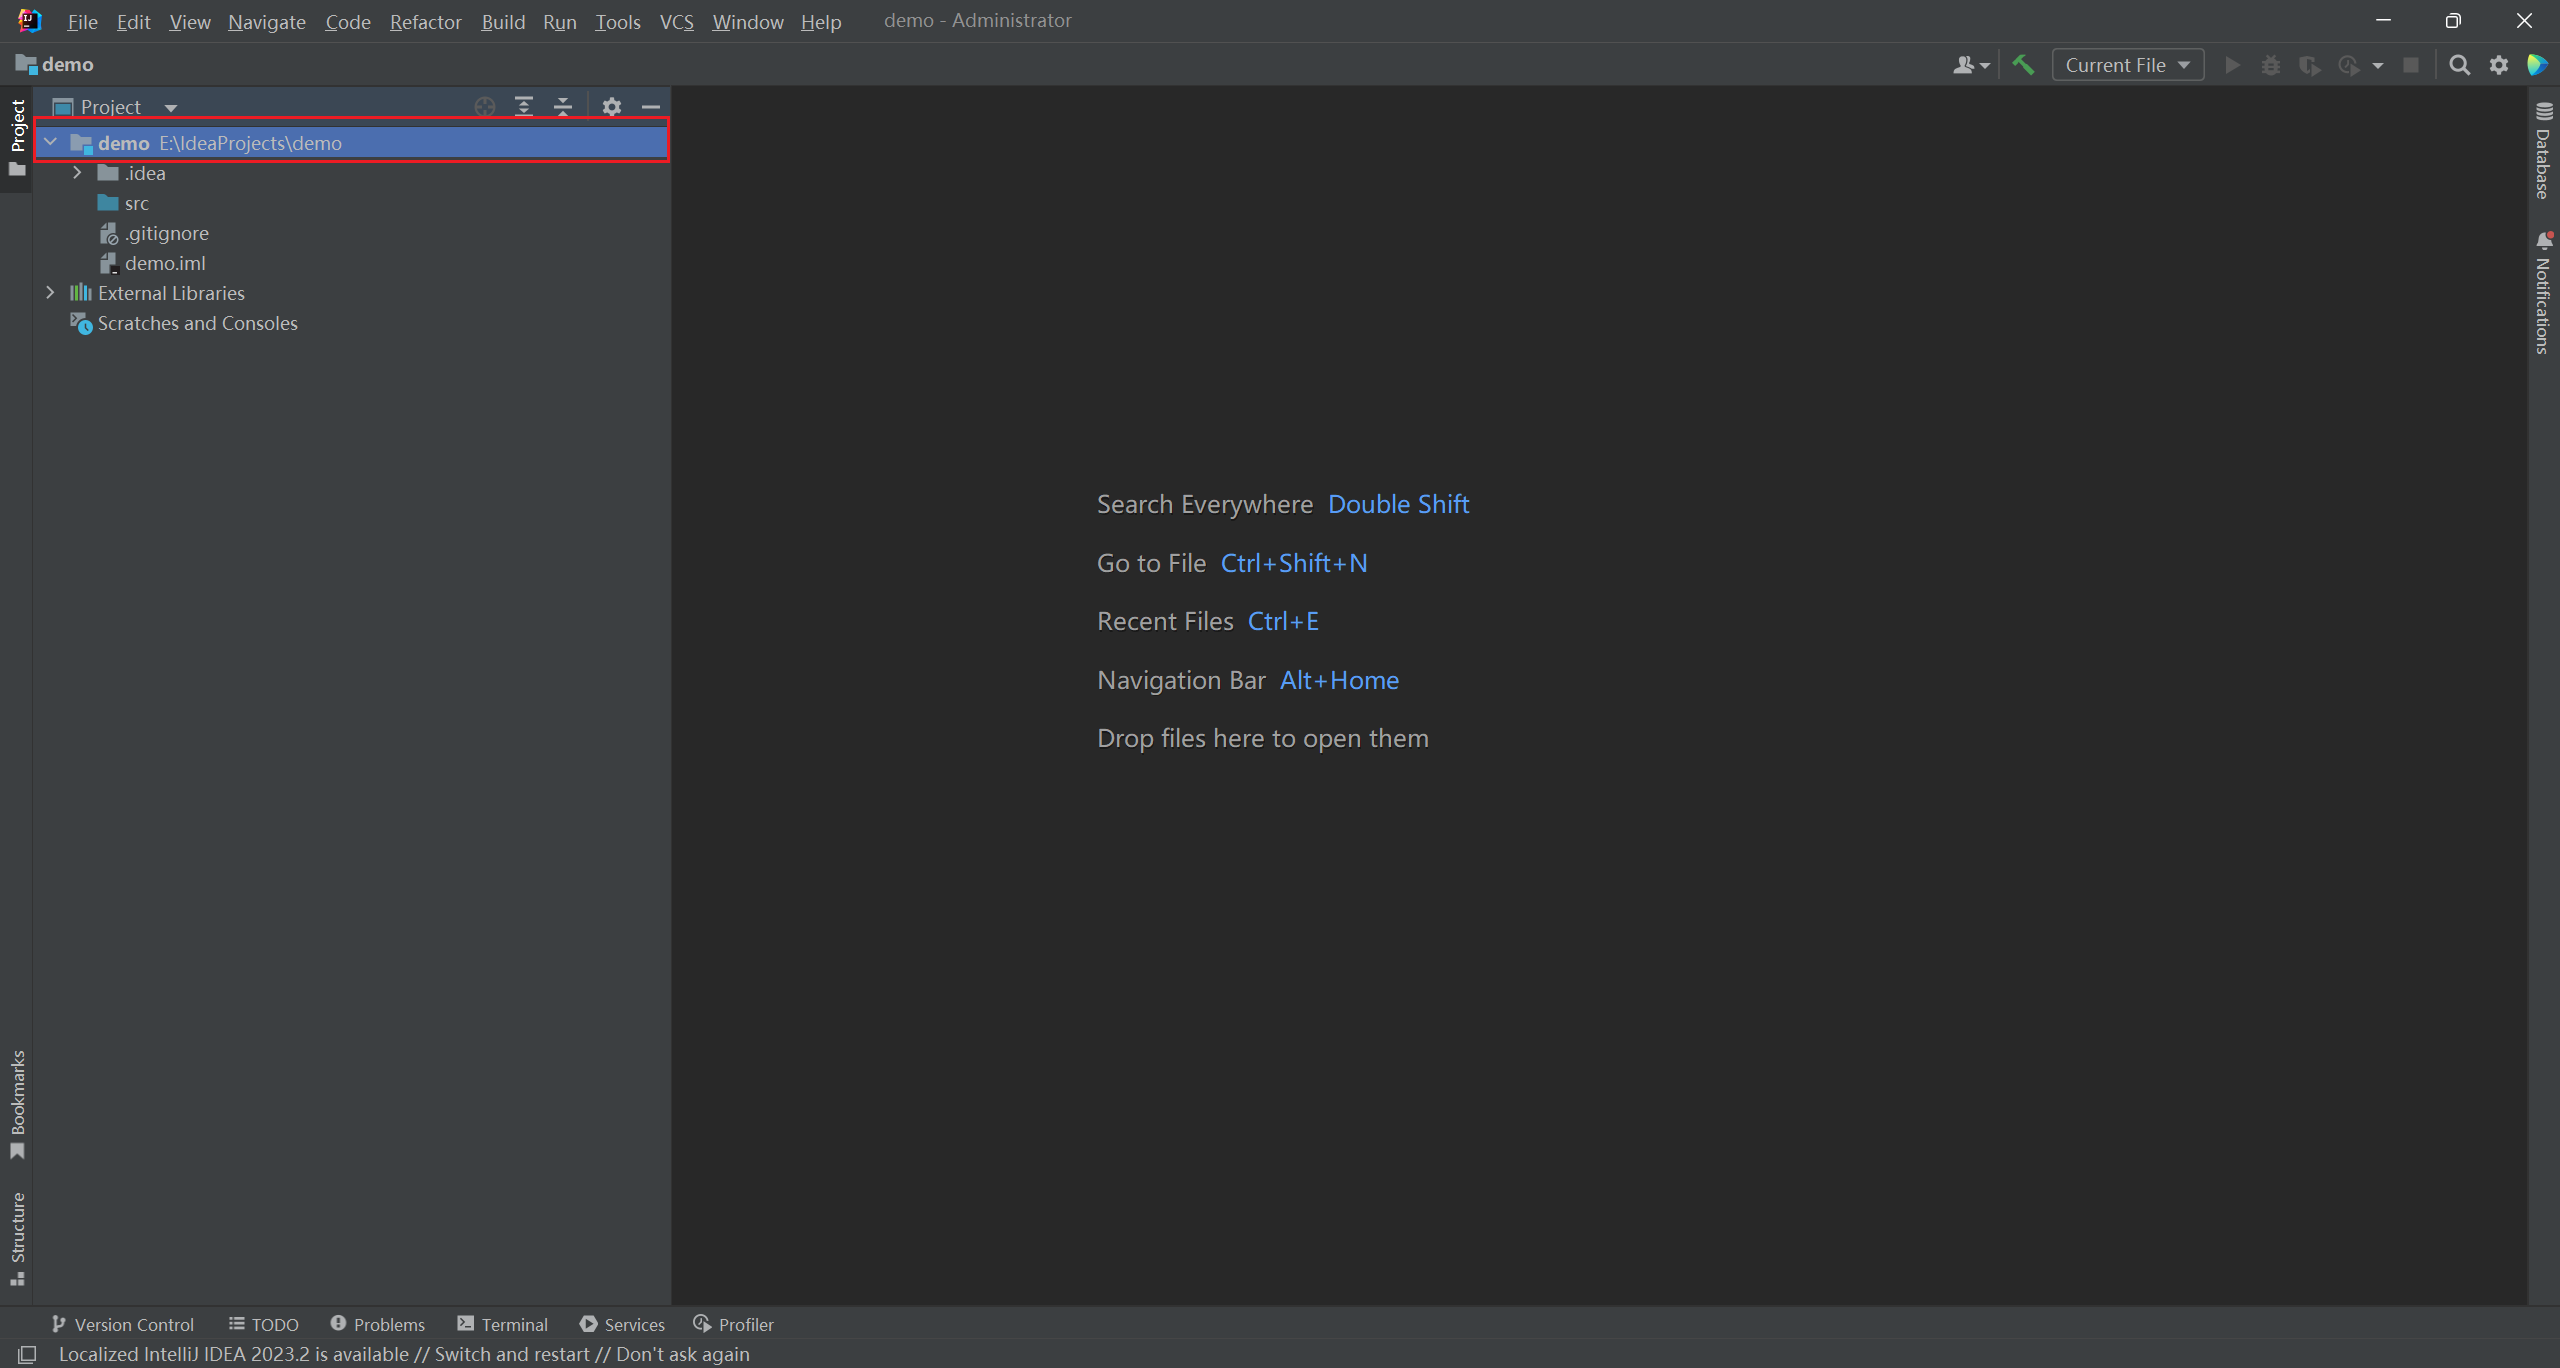The image size is (2560, 1368).
Task: Open IDE settings gear in top toolbar
Action: [x=2499, y=65]
